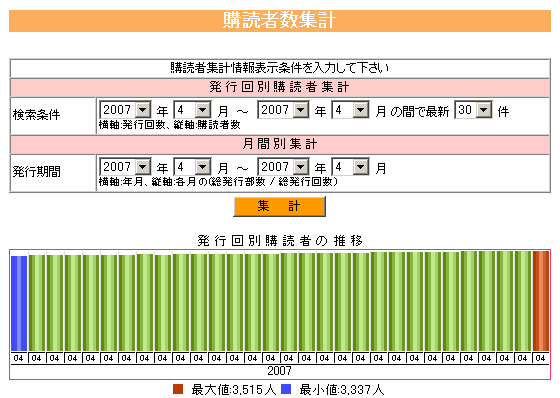
Task: Open start month dropdown in 検索条件 row
Action: click(x=192, y=110)
